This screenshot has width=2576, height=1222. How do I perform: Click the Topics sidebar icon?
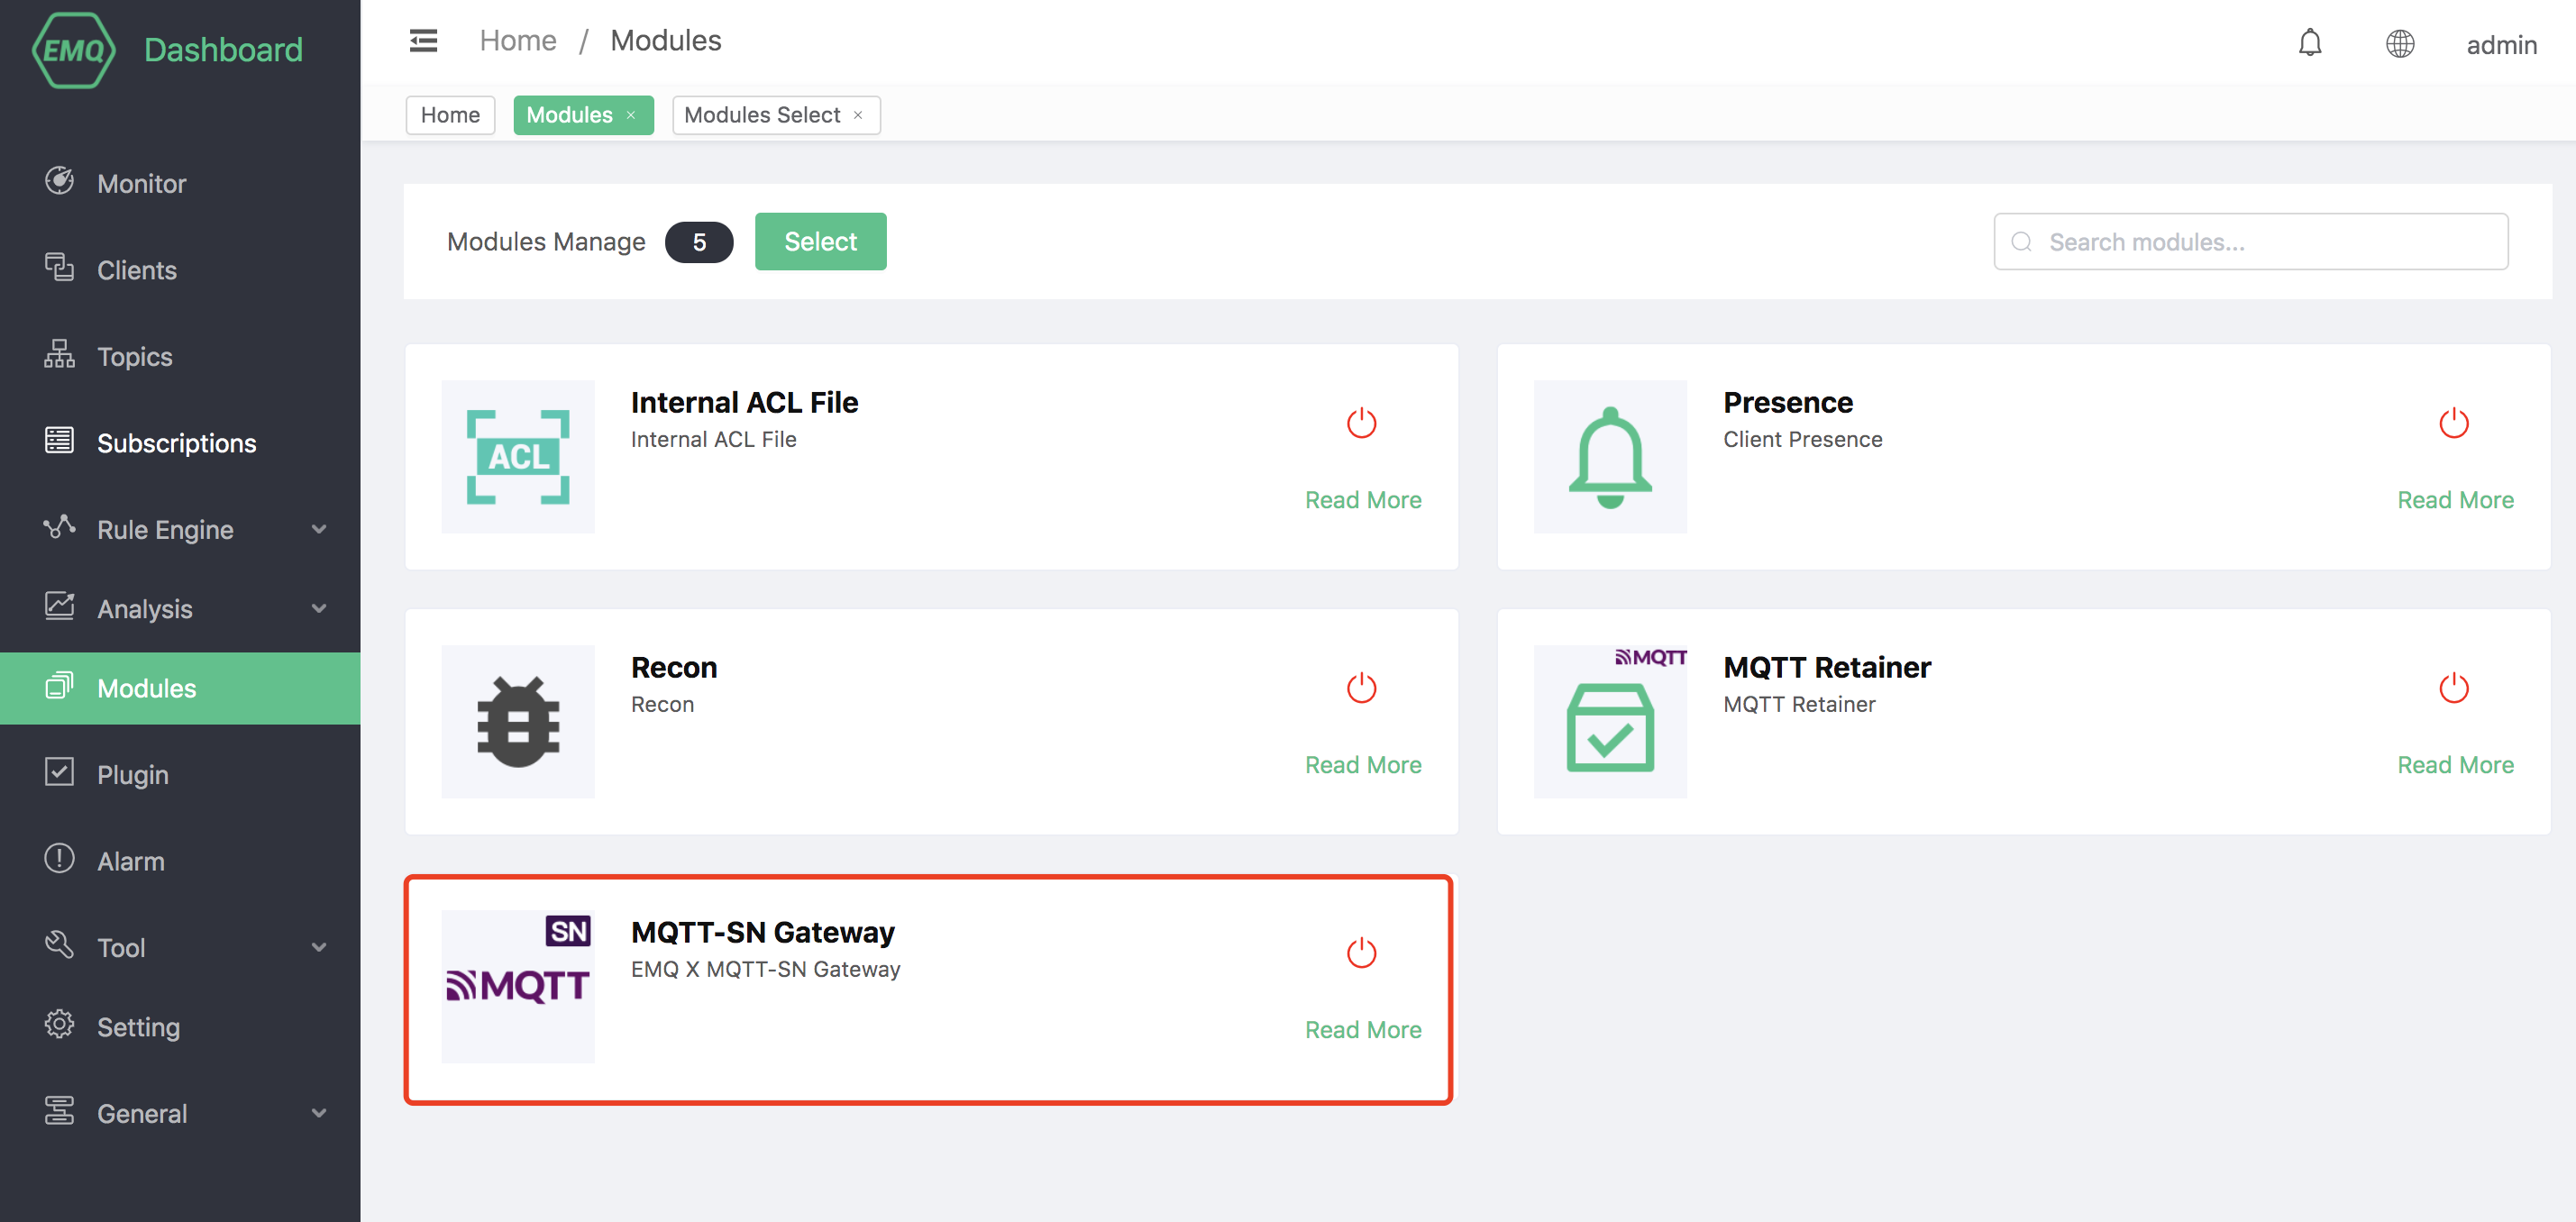(59, 354)
